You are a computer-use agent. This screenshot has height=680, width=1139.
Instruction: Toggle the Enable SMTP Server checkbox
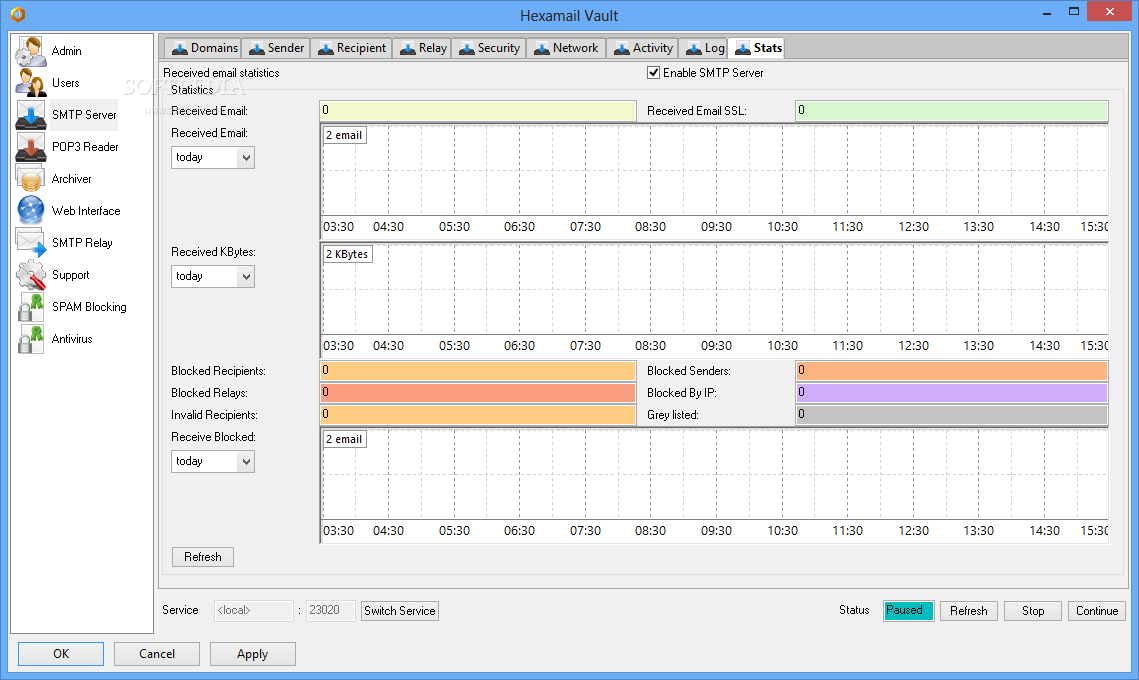(x=653, y=73)
